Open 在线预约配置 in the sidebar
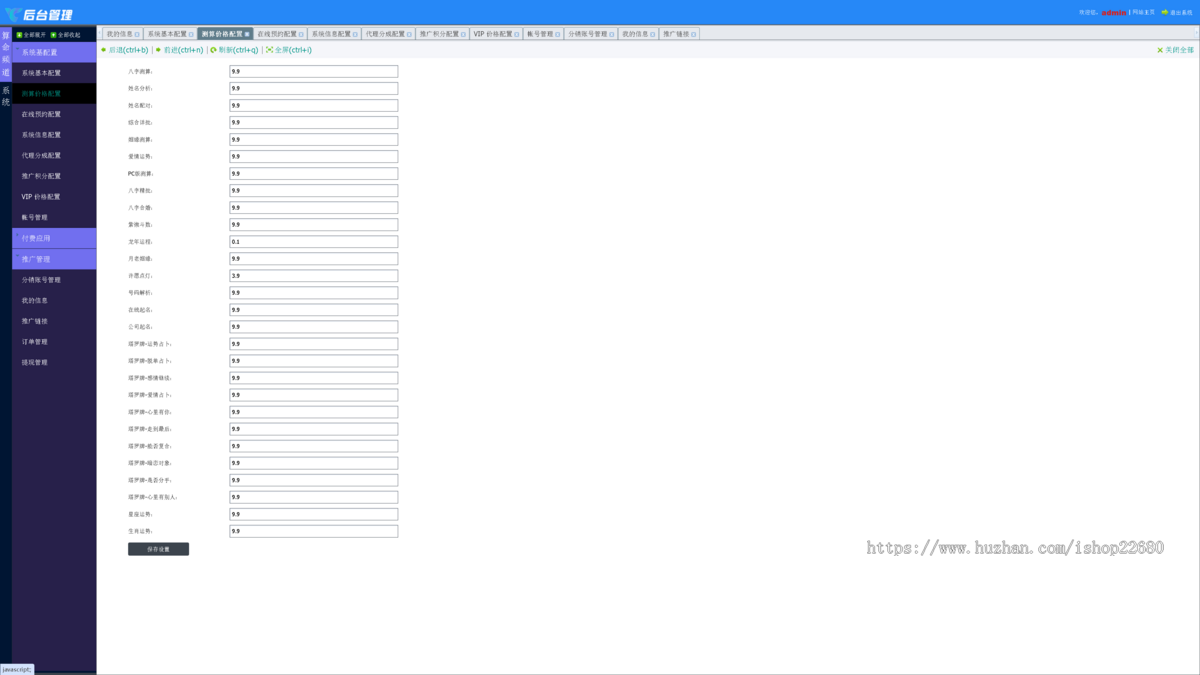The width and height of the screenshot is (1200, 675). tap(54, 114)
